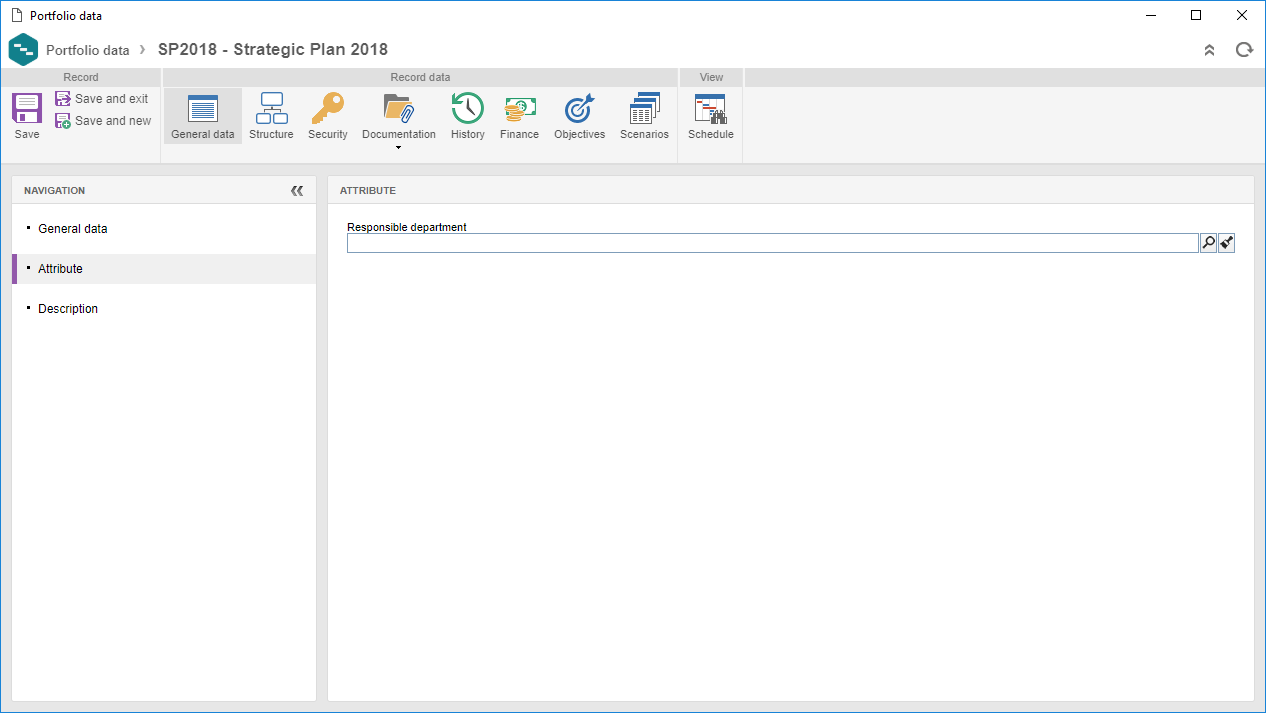Open the Scenarios section
1266x713 pixels.
[644, 116]
